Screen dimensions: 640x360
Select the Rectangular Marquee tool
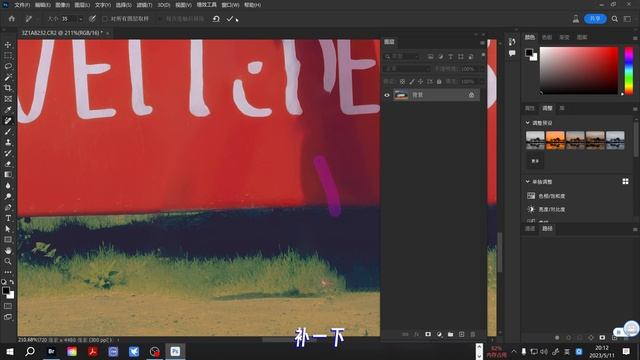coord(8,56)
